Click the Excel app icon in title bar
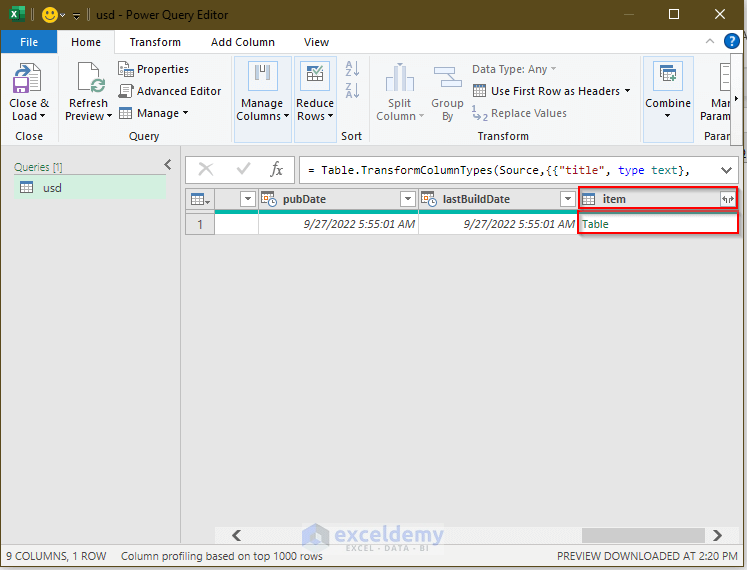This screenshot has width=747, height=570. [x=17, y=14]
